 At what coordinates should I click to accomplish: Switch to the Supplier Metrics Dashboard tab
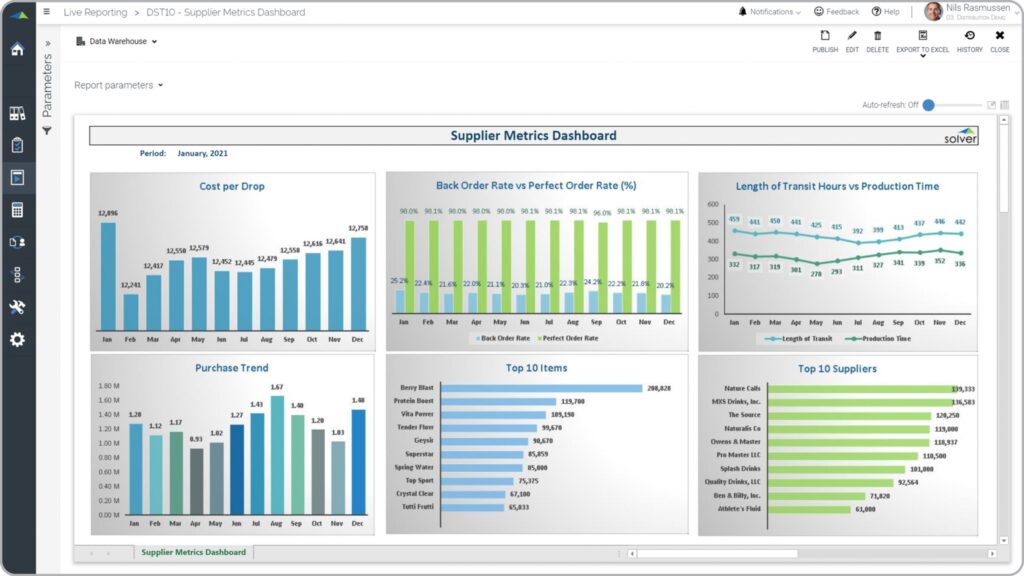[194, 551]
